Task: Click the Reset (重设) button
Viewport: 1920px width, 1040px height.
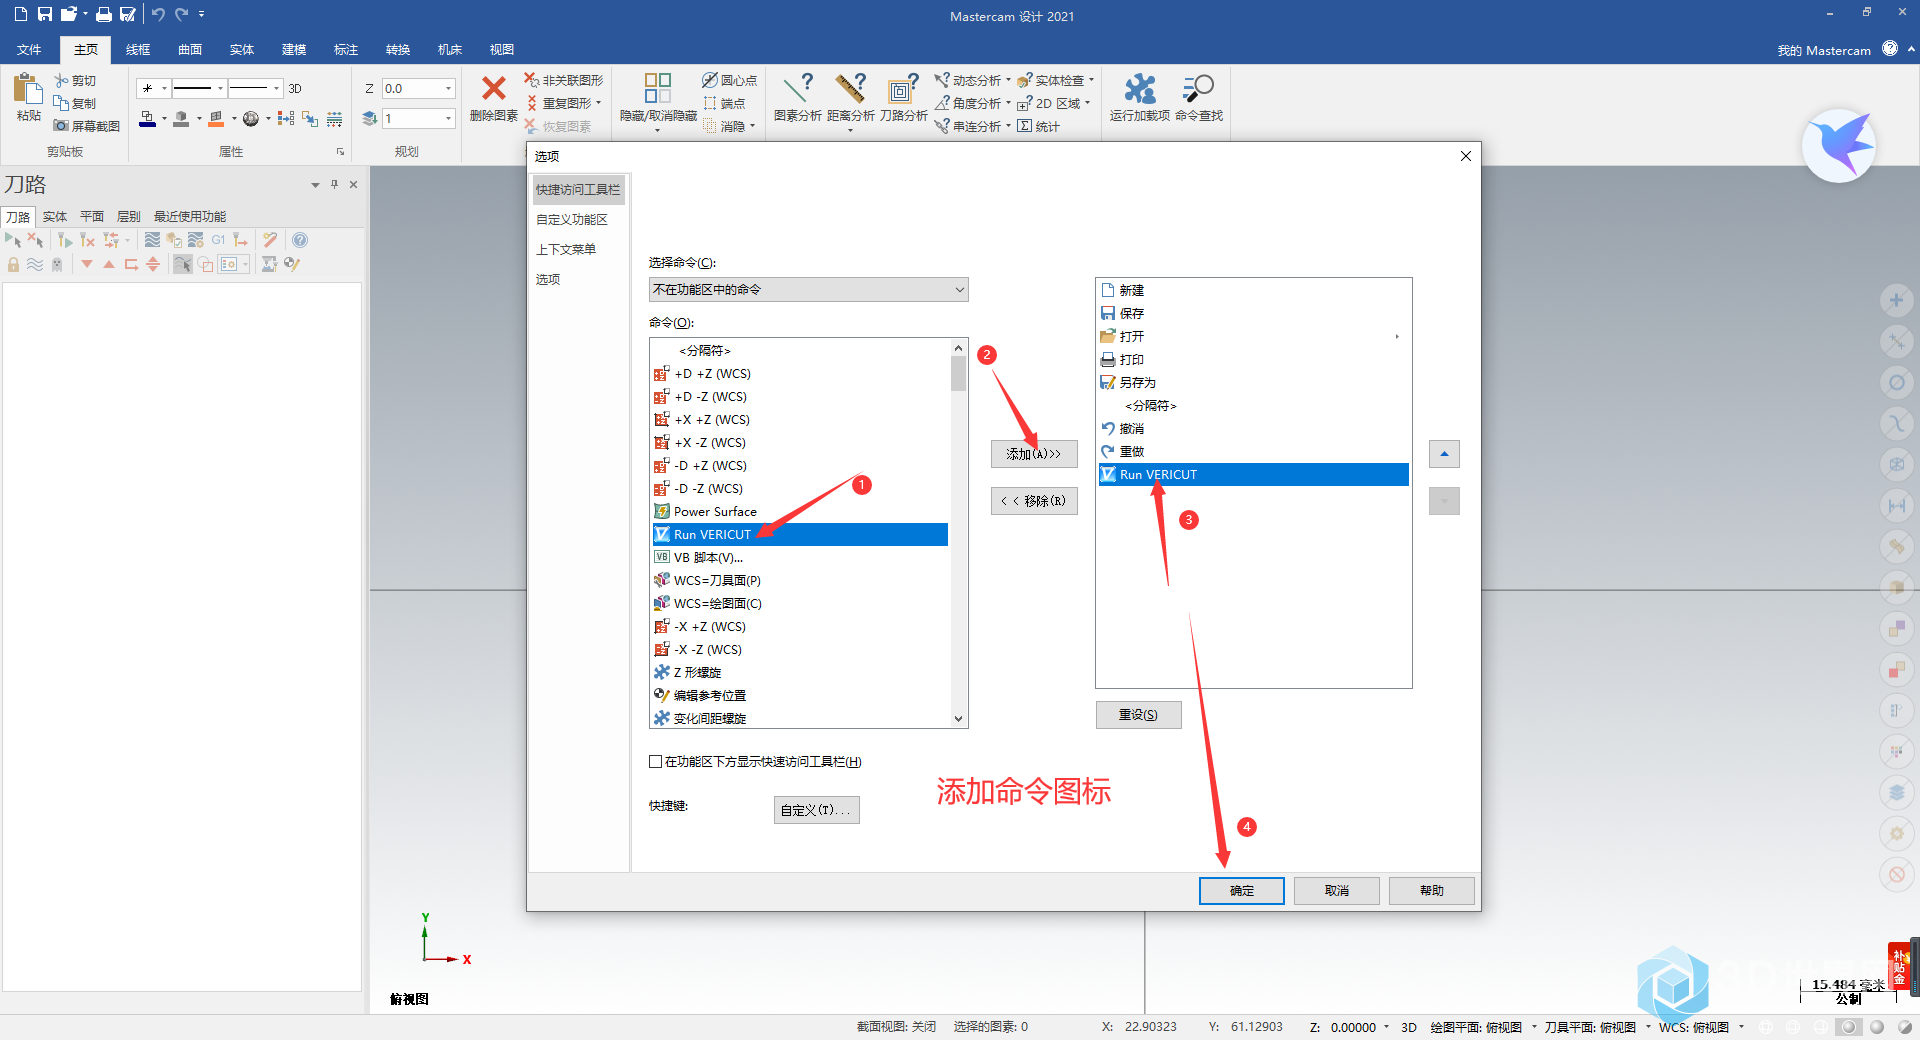Action: (x=1138, y=715)
